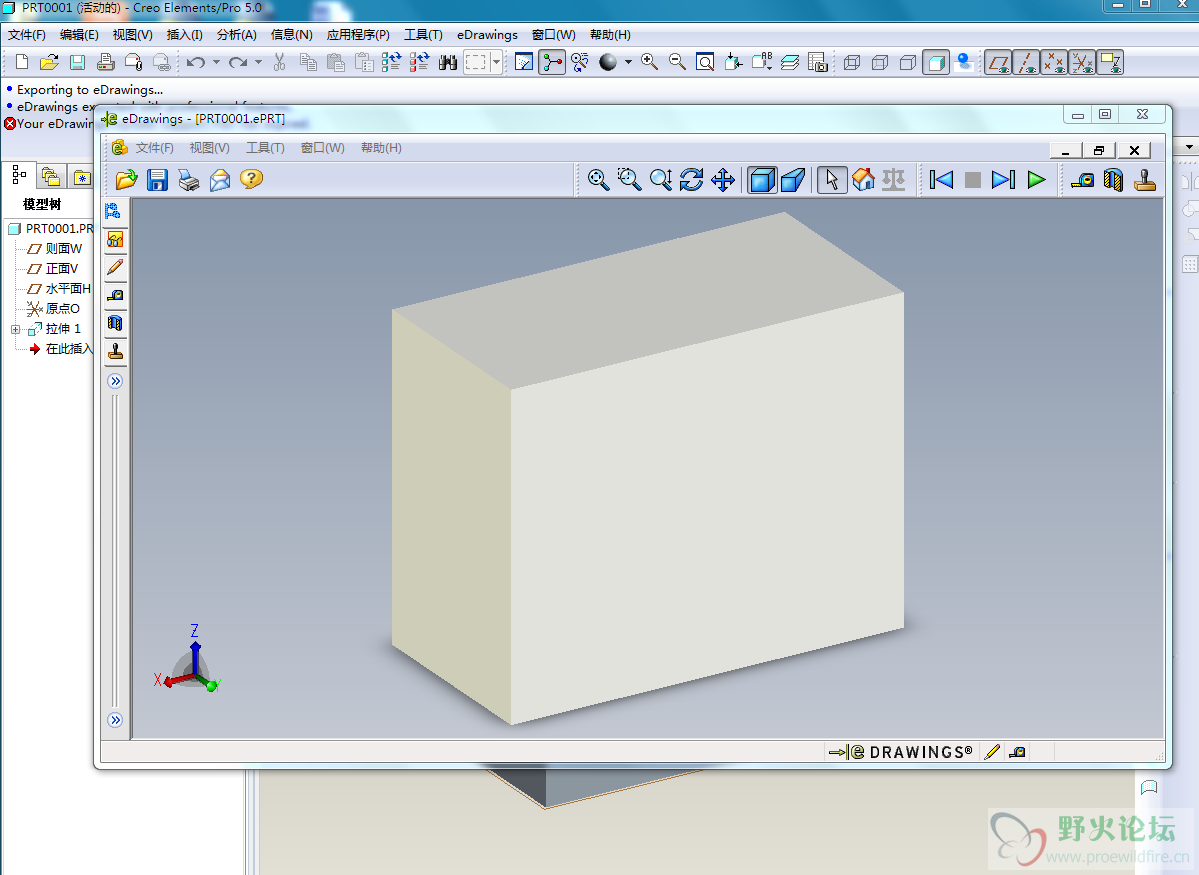Expand 拉伸 1 feature in model tree
Image resolution: width=1199 pixels, height=875 pixels.
point(15,330)
